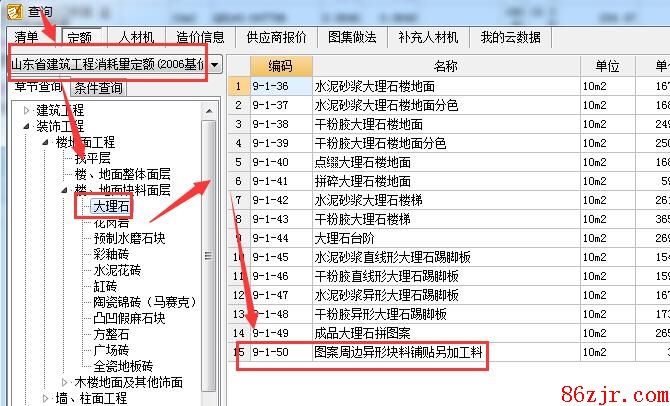Collapse the 装饰工程 tree node
The height and width of the screenshot is (406, 670).
tap(27, 127)
